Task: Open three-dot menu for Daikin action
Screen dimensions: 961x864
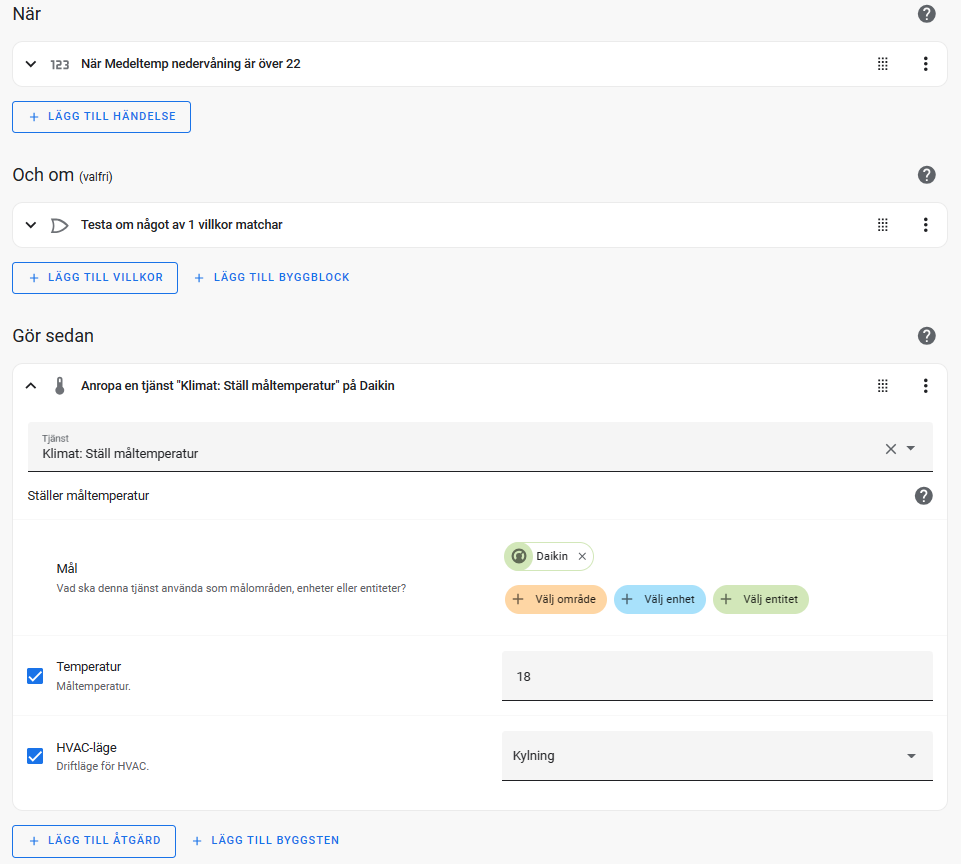Action: 925,385
